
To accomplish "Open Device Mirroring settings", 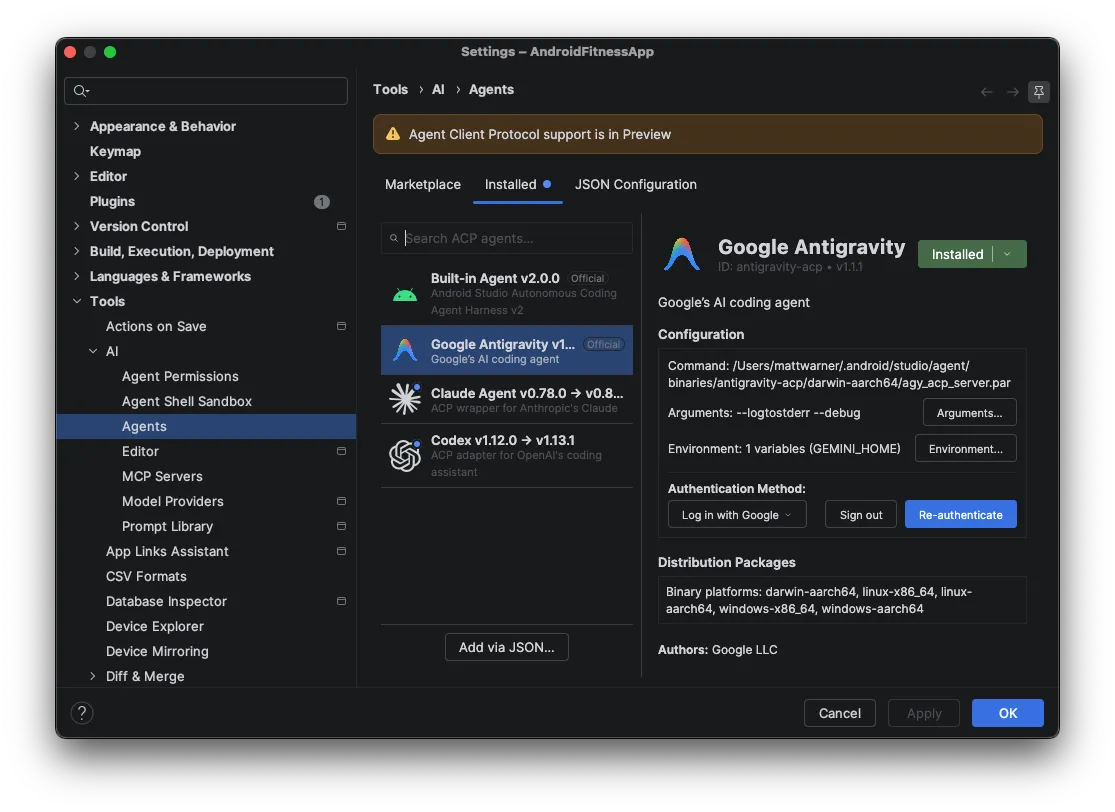I will click(x=157, y=651).
